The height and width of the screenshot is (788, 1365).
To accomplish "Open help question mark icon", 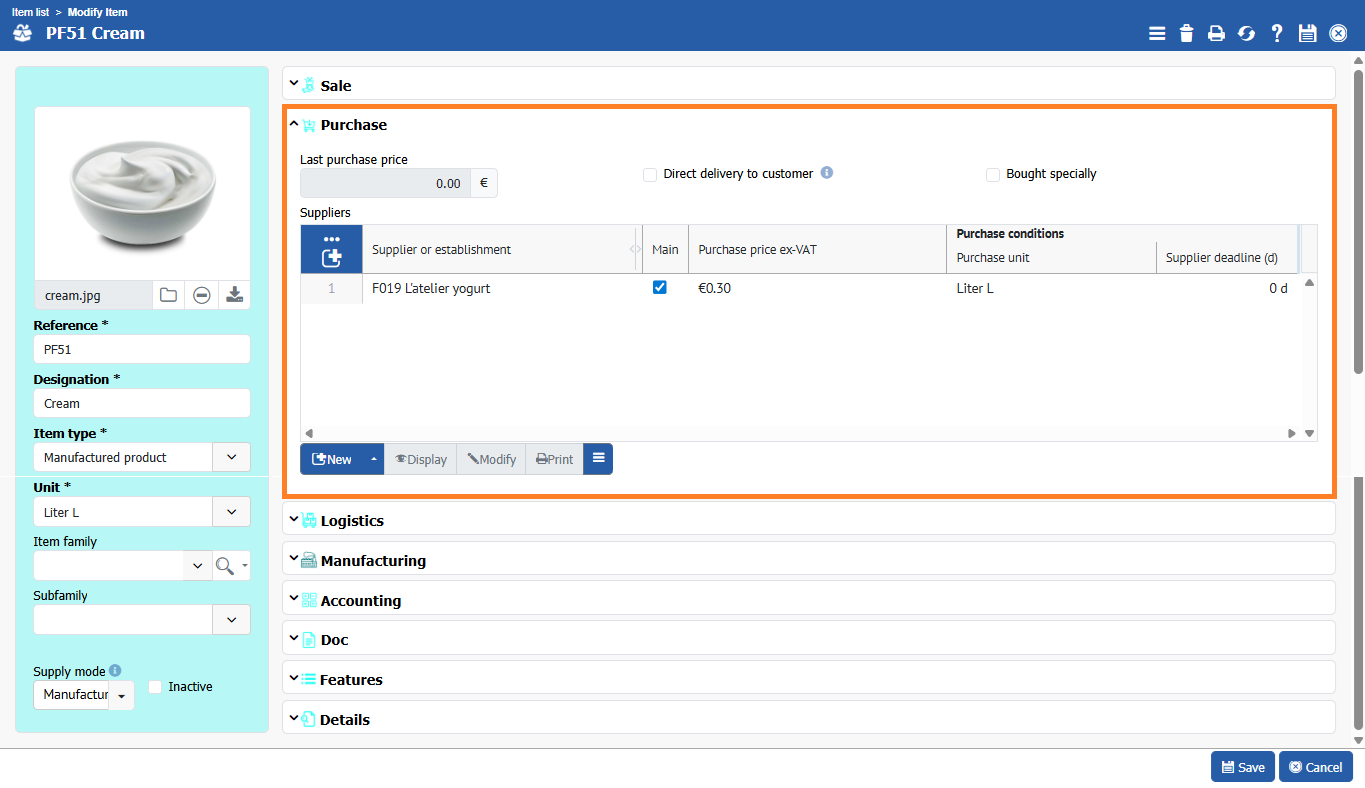I will [x=1277, y=33].
